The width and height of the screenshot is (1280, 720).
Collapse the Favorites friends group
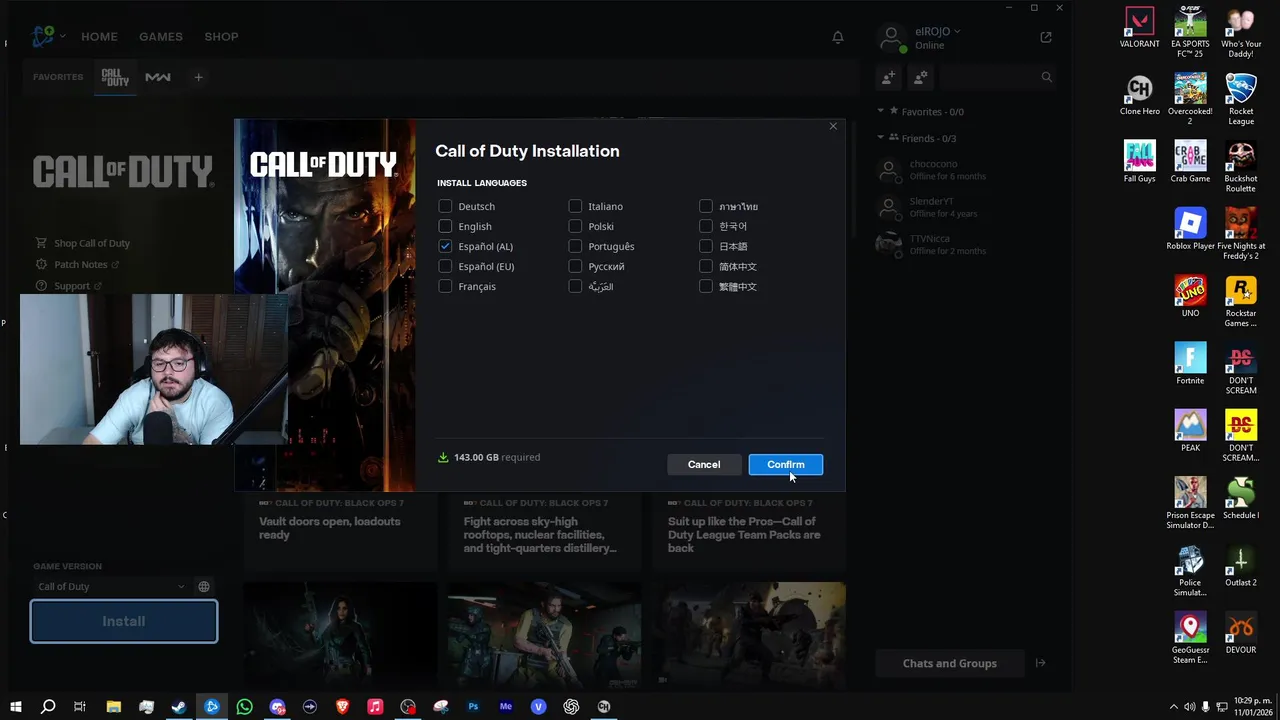point(881,111)
